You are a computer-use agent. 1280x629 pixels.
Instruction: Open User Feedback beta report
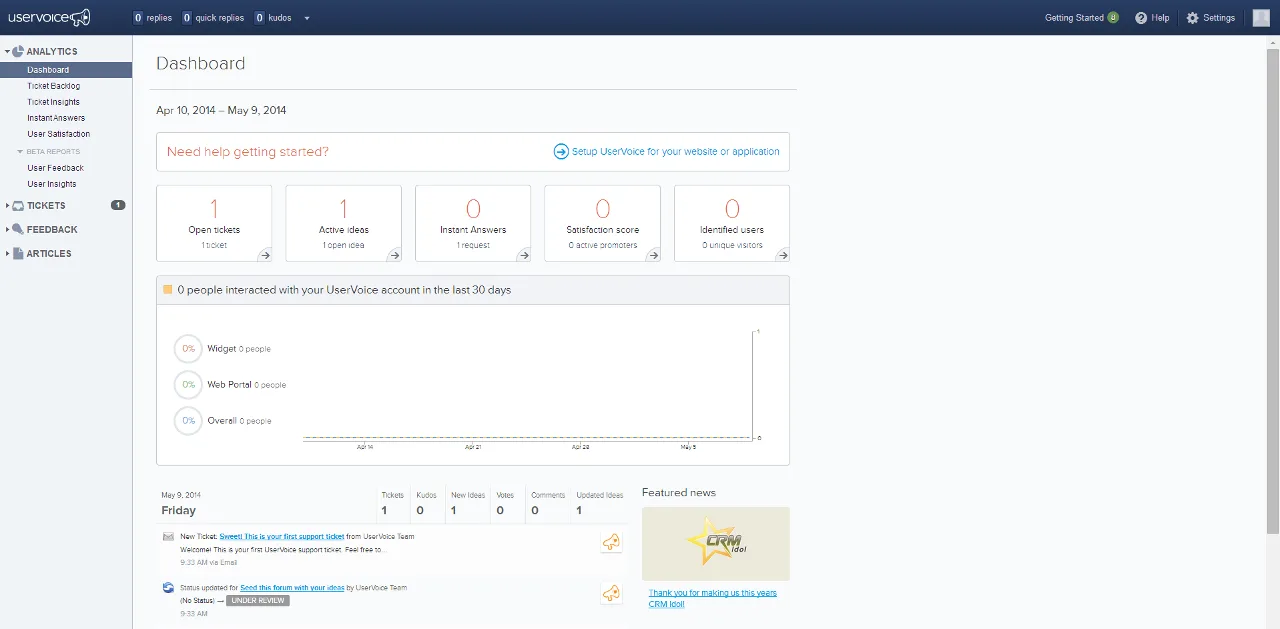tap(56, 168)
